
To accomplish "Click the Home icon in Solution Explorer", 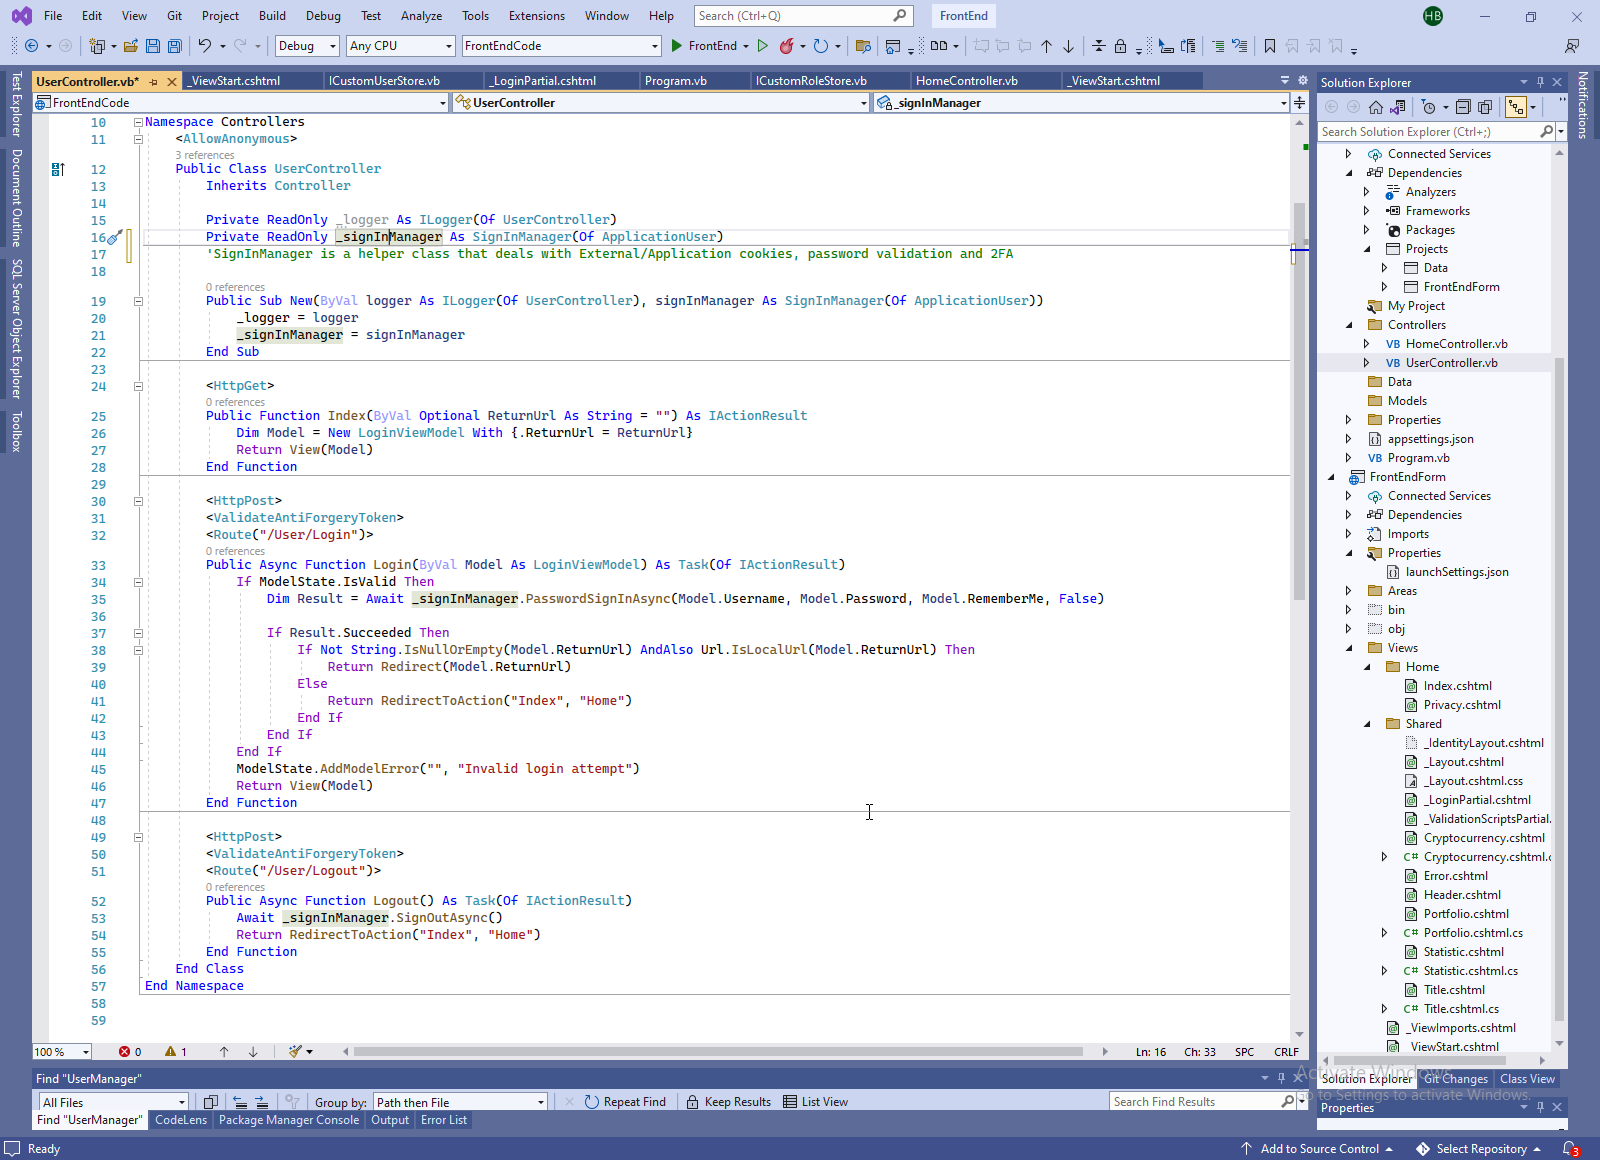I will pos(1376,107).
